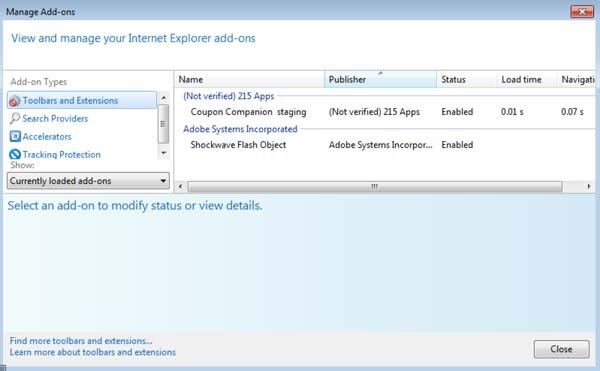Viewport: 600px width, 371px height.
Task: Collapse the Adobe Systems Incorporated group
Action: (x=240, y=129)
